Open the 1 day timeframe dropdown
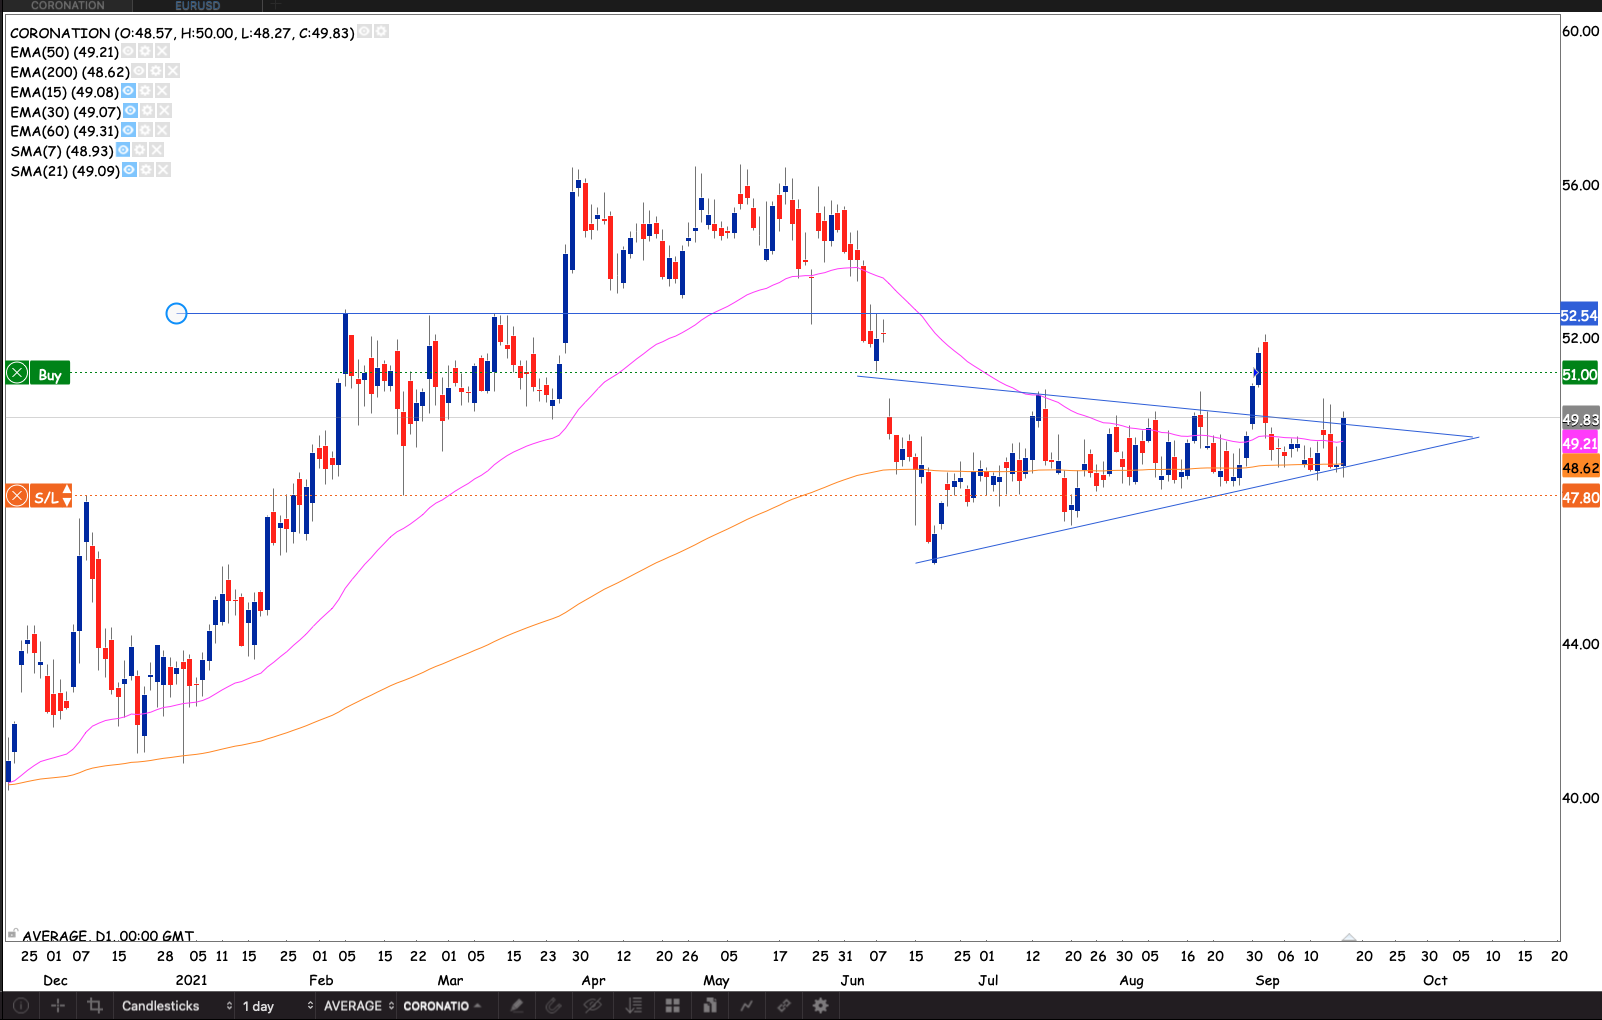This screenshot has width=1602, height=1020. point(276,1006)
